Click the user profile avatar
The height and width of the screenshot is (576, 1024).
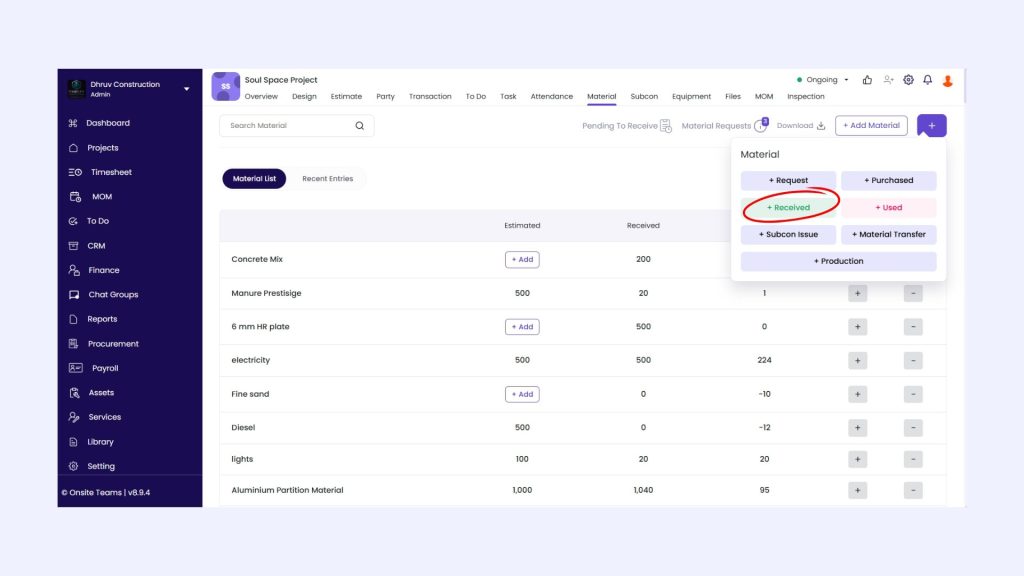click(x=948, y=80)
